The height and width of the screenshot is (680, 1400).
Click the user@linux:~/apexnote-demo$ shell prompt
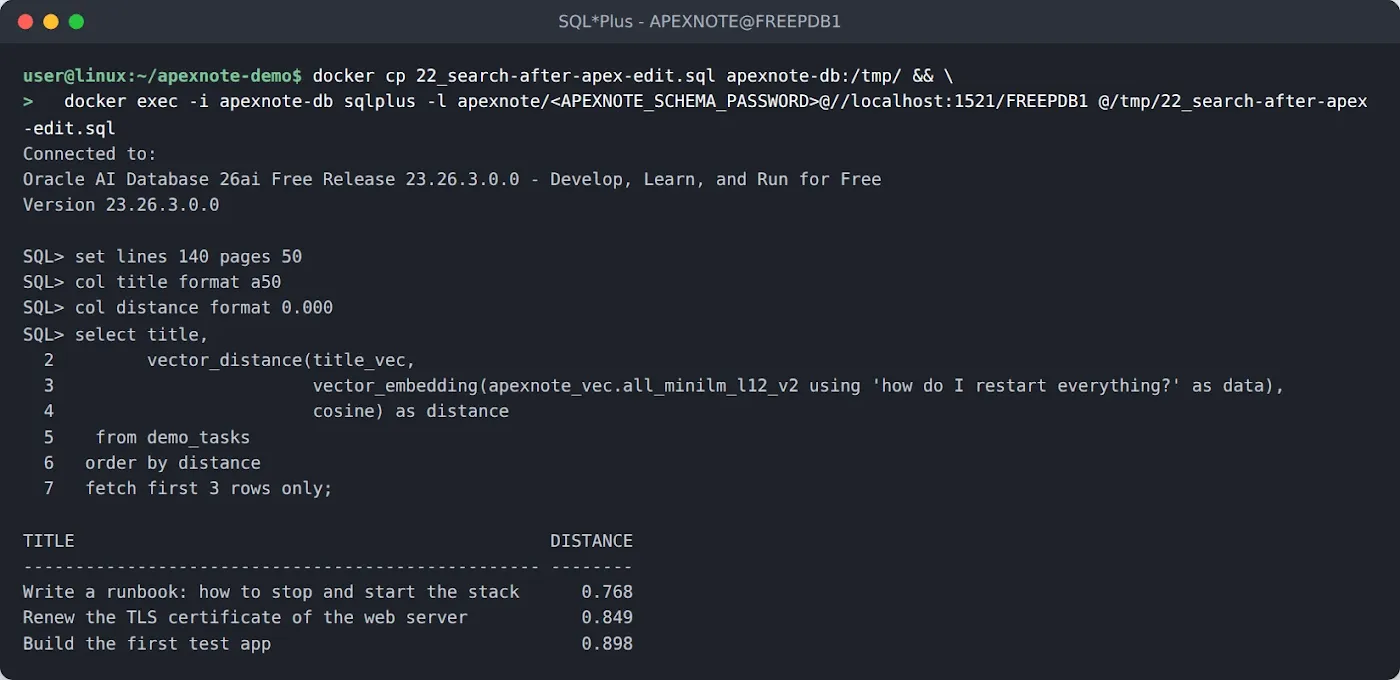click(162, 76)
